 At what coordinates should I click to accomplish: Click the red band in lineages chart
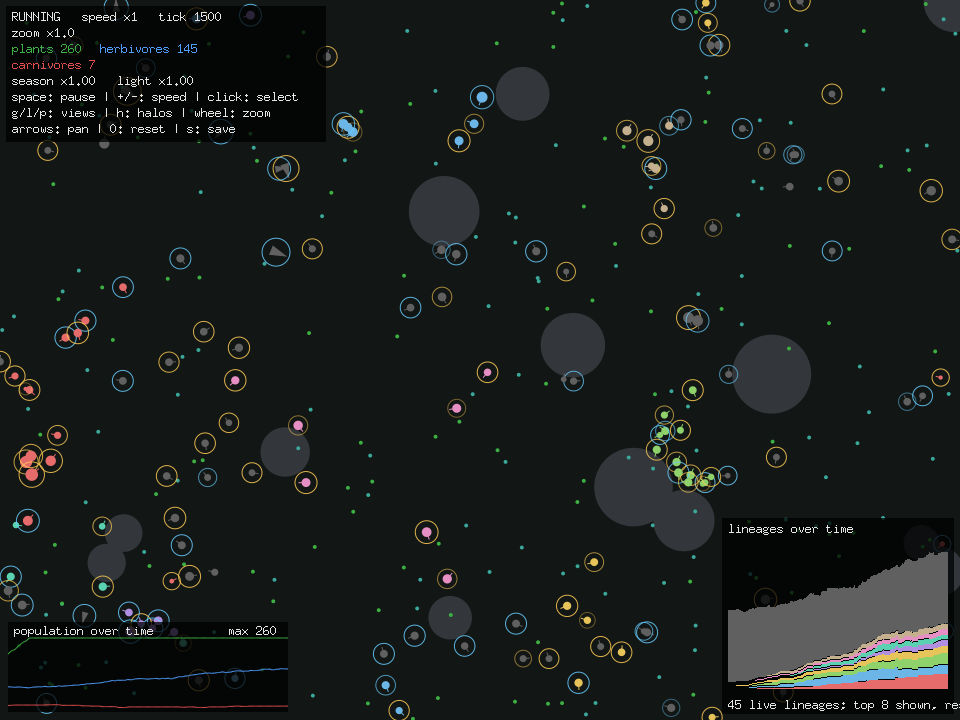tap(918, 683)
